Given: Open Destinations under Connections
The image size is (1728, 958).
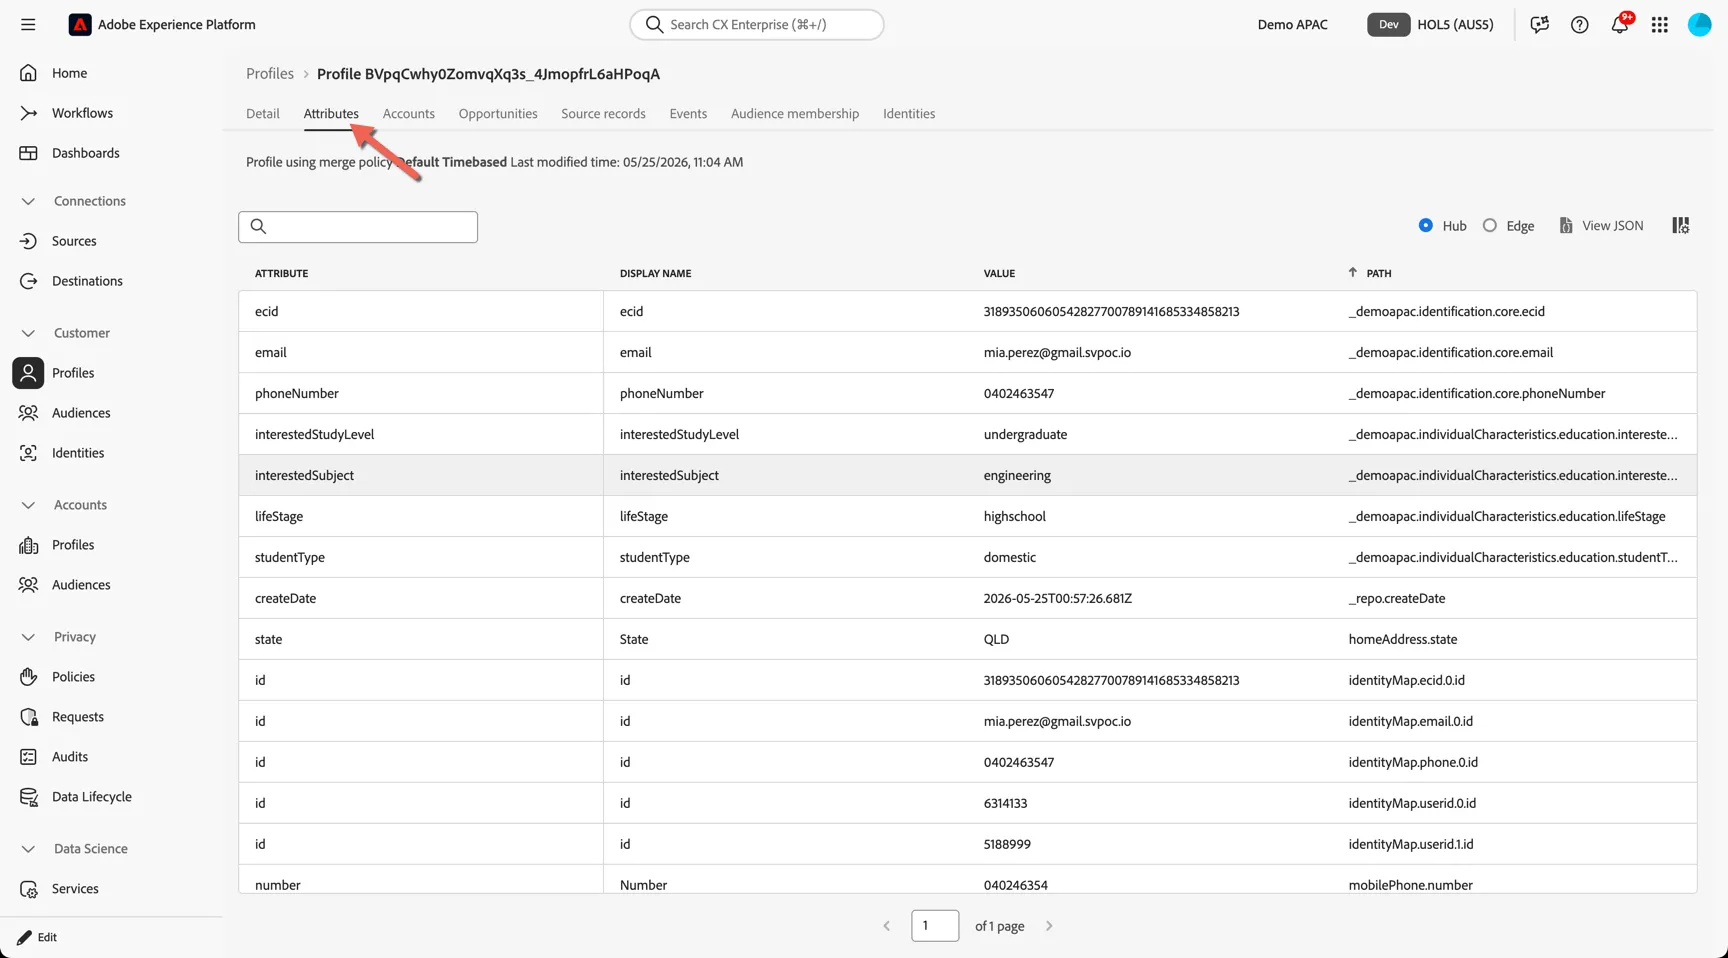Looking at the screenshot, I should point(87,281).
